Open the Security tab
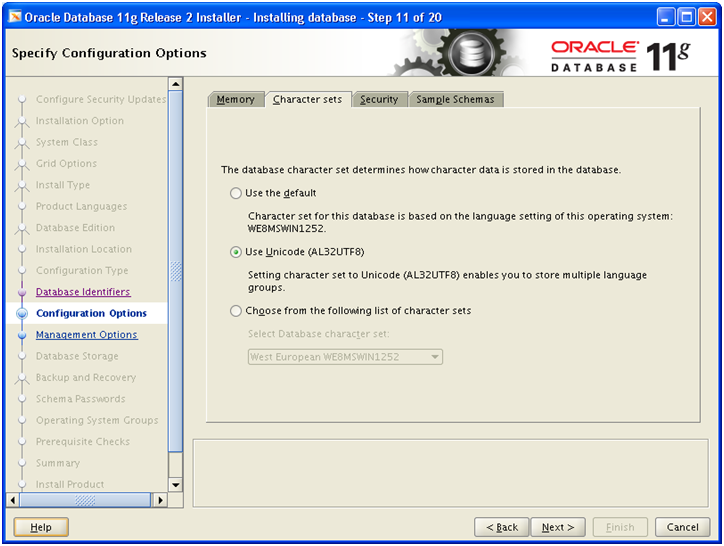 click(x=379, y=99)
